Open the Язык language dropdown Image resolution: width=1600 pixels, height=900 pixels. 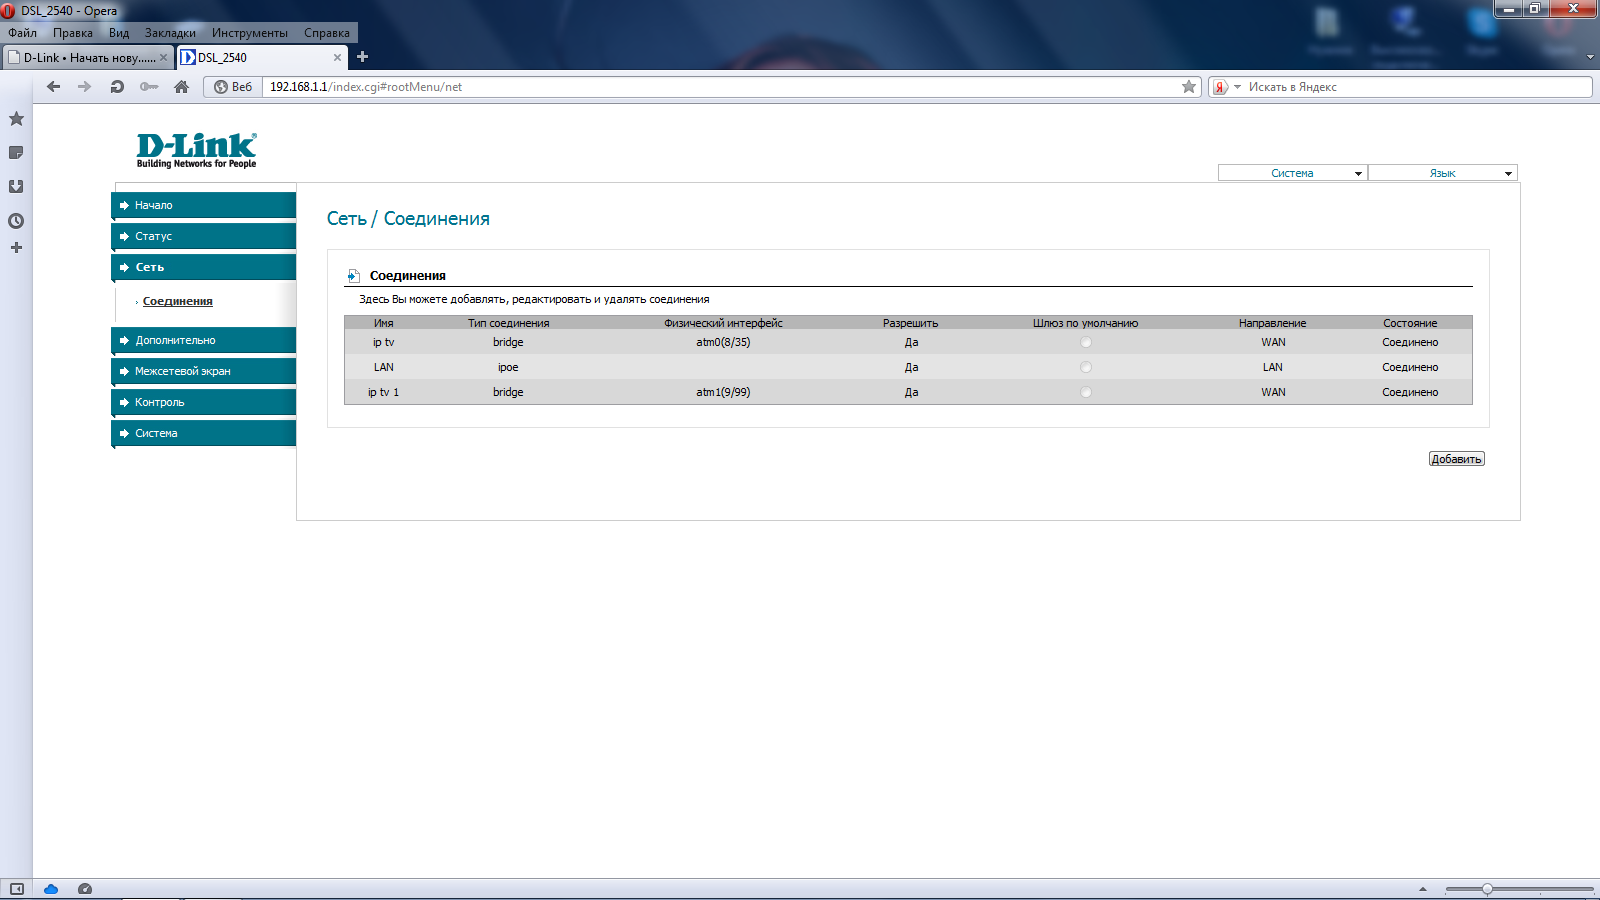1442,173
